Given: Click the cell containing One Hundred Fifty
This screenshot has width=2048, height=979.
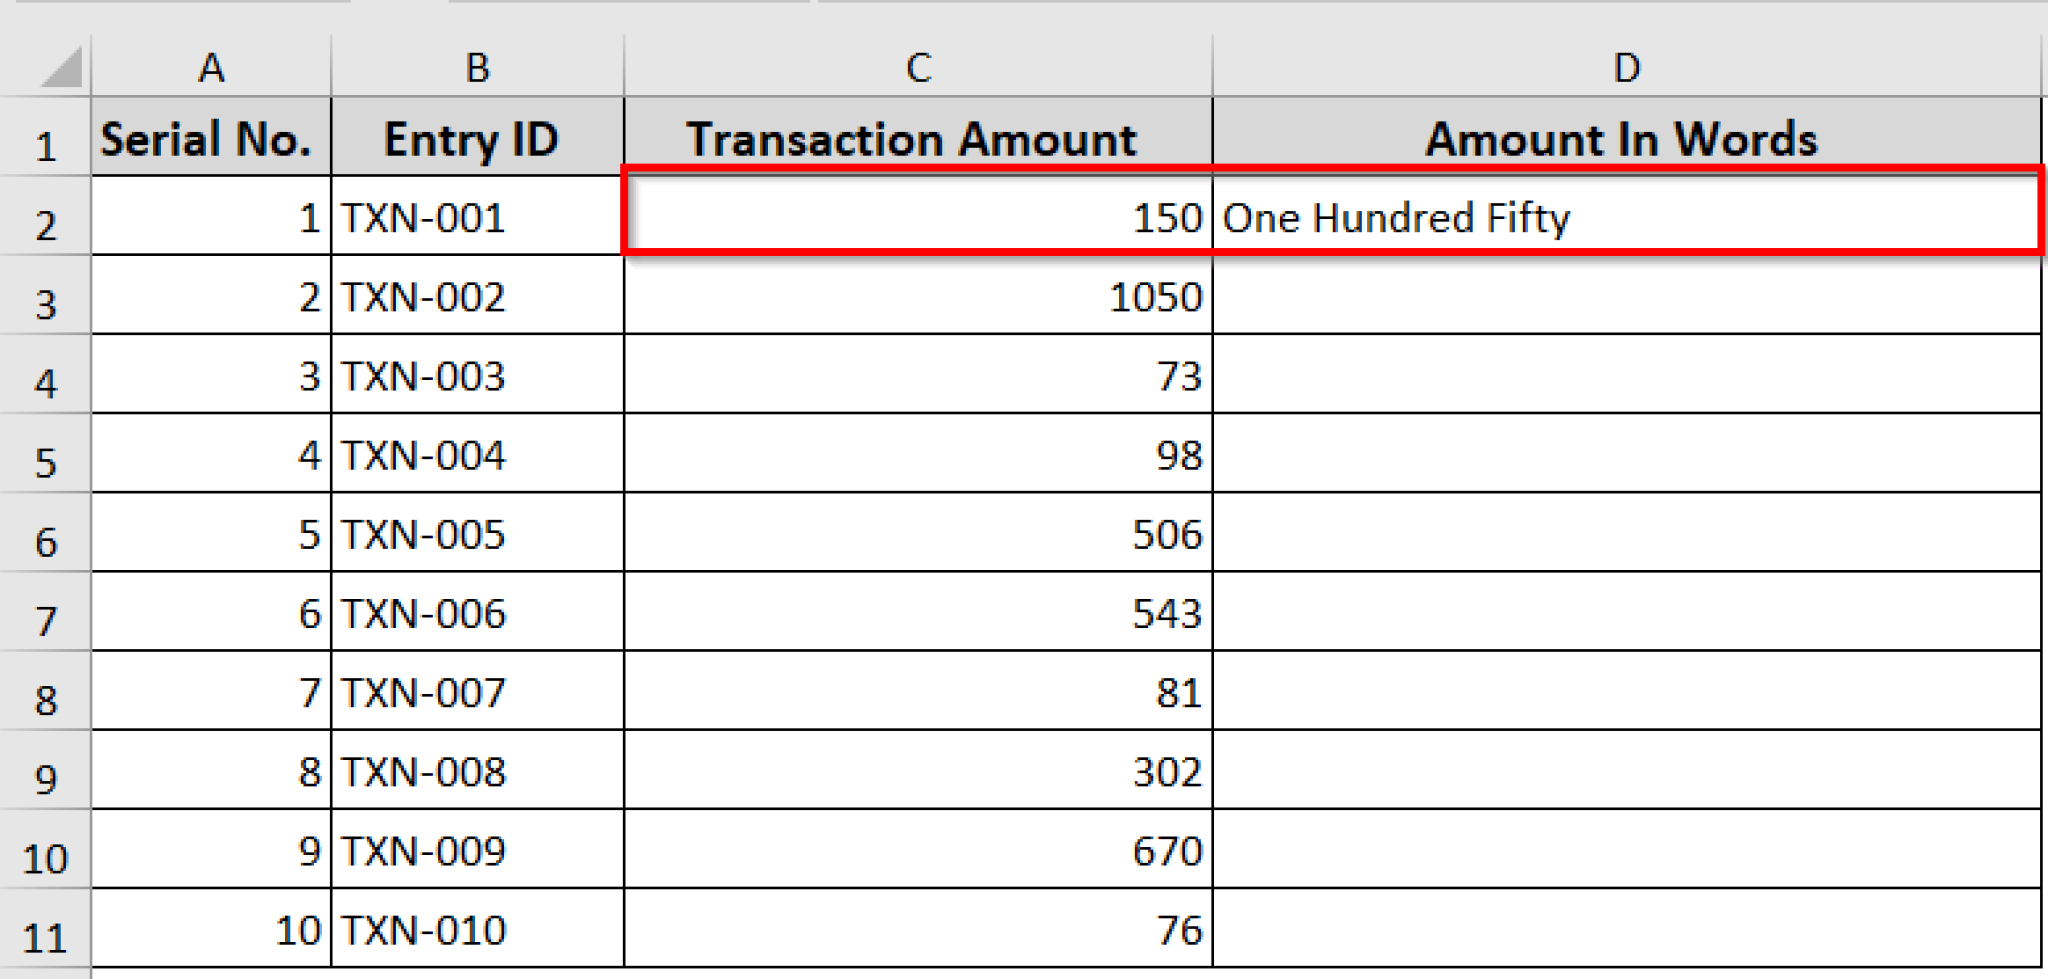Looking at the screenshot, I should point(1626,218).
